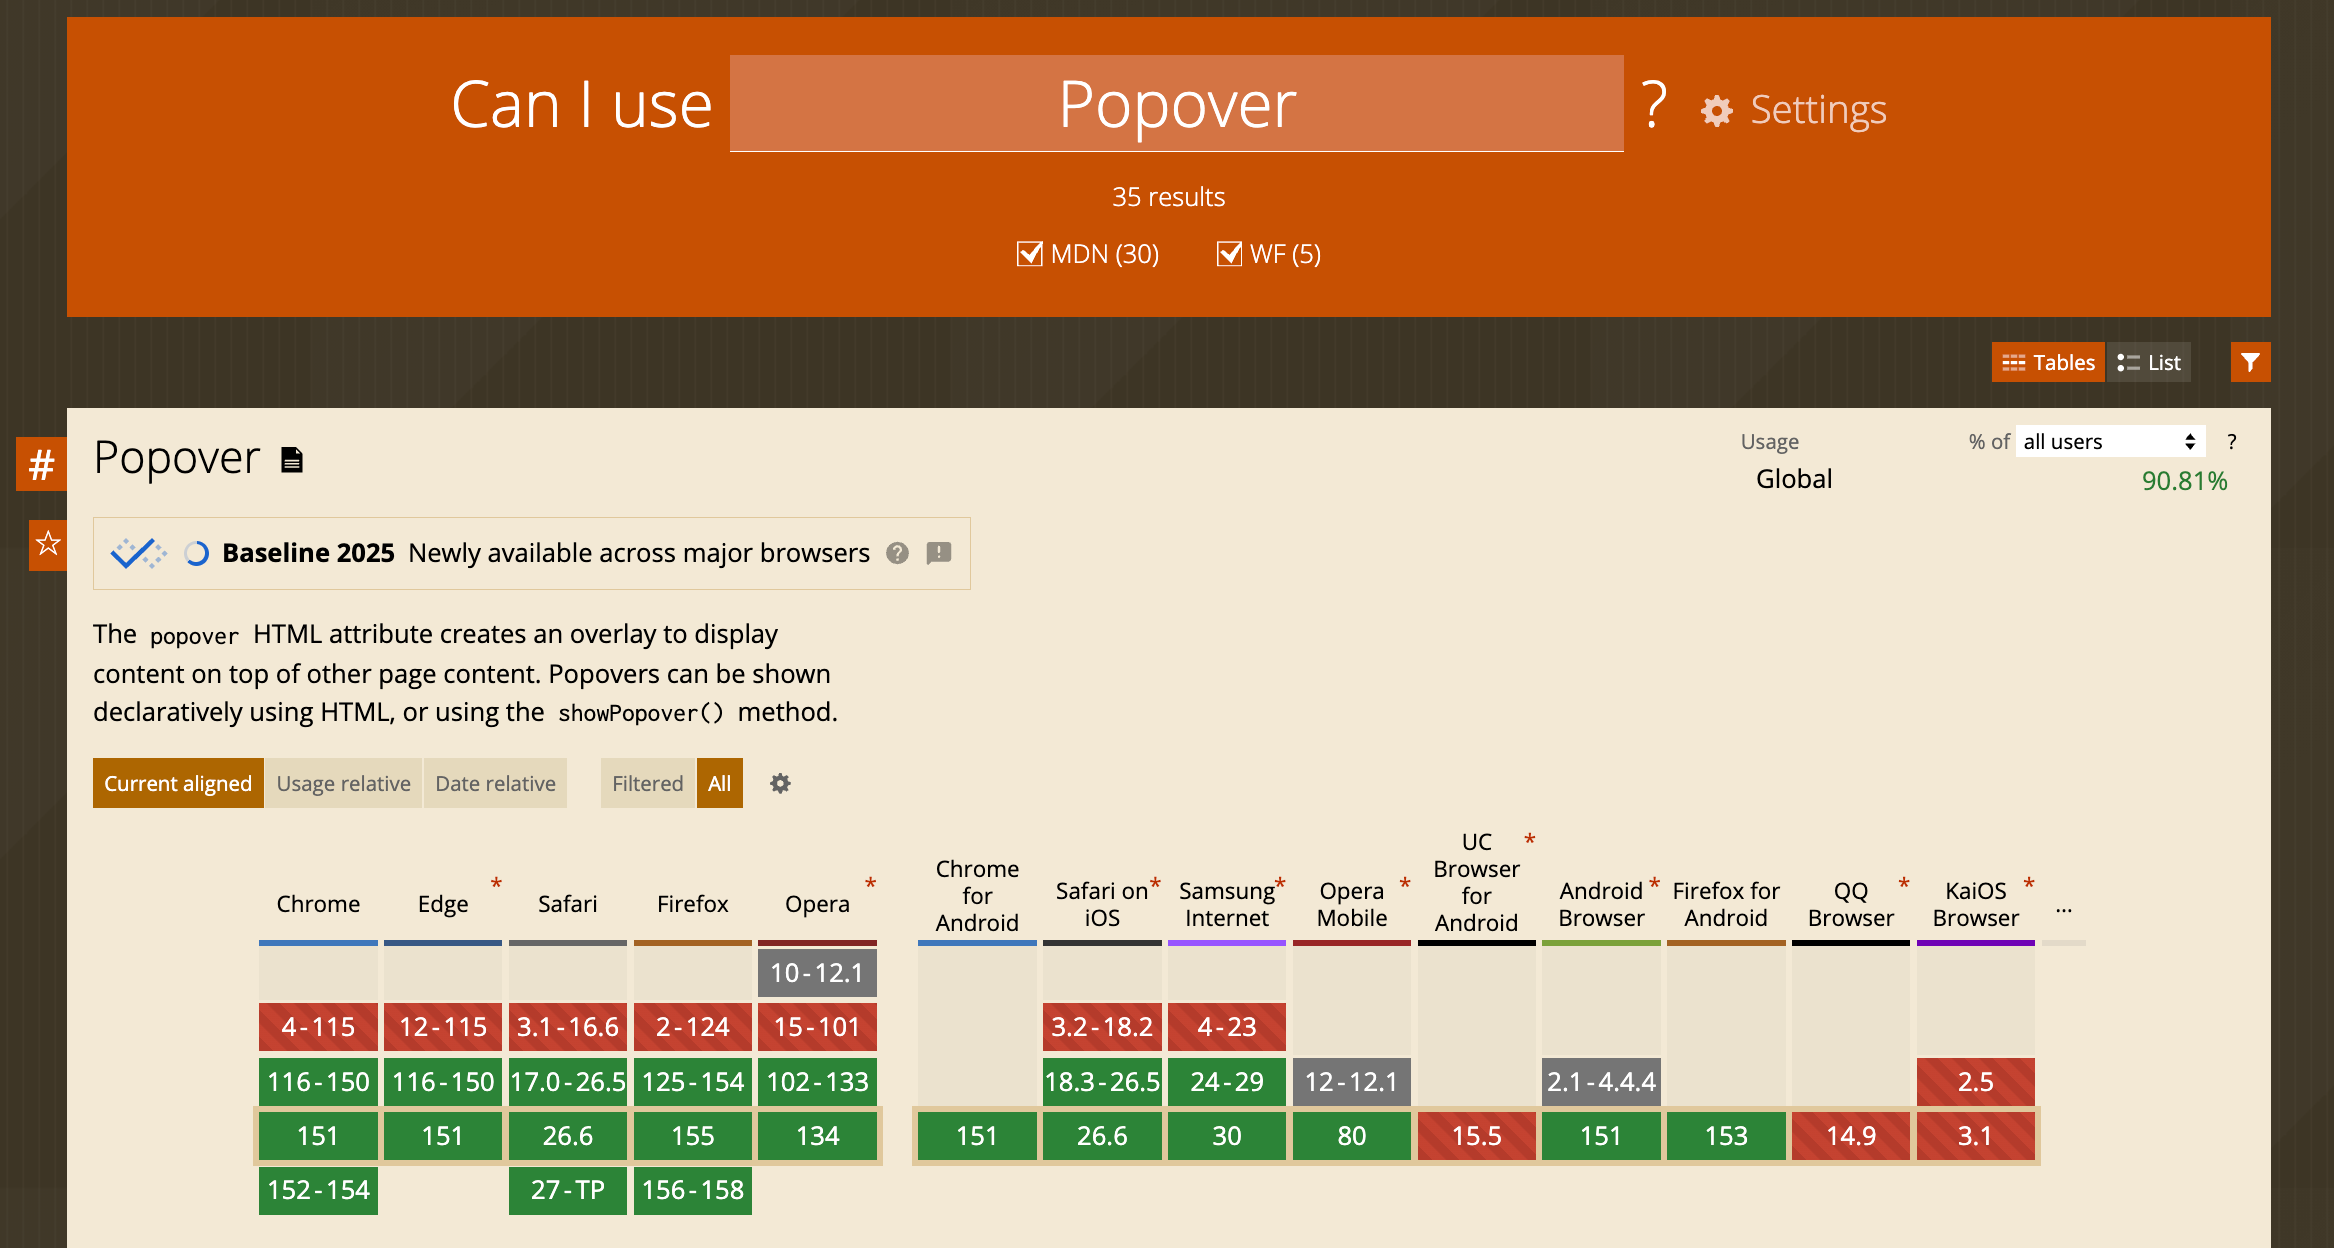Open the spec document icon next to Popover
Image resolution: width=2334 pixels, height=1248 pixels.
pos(292,460)
